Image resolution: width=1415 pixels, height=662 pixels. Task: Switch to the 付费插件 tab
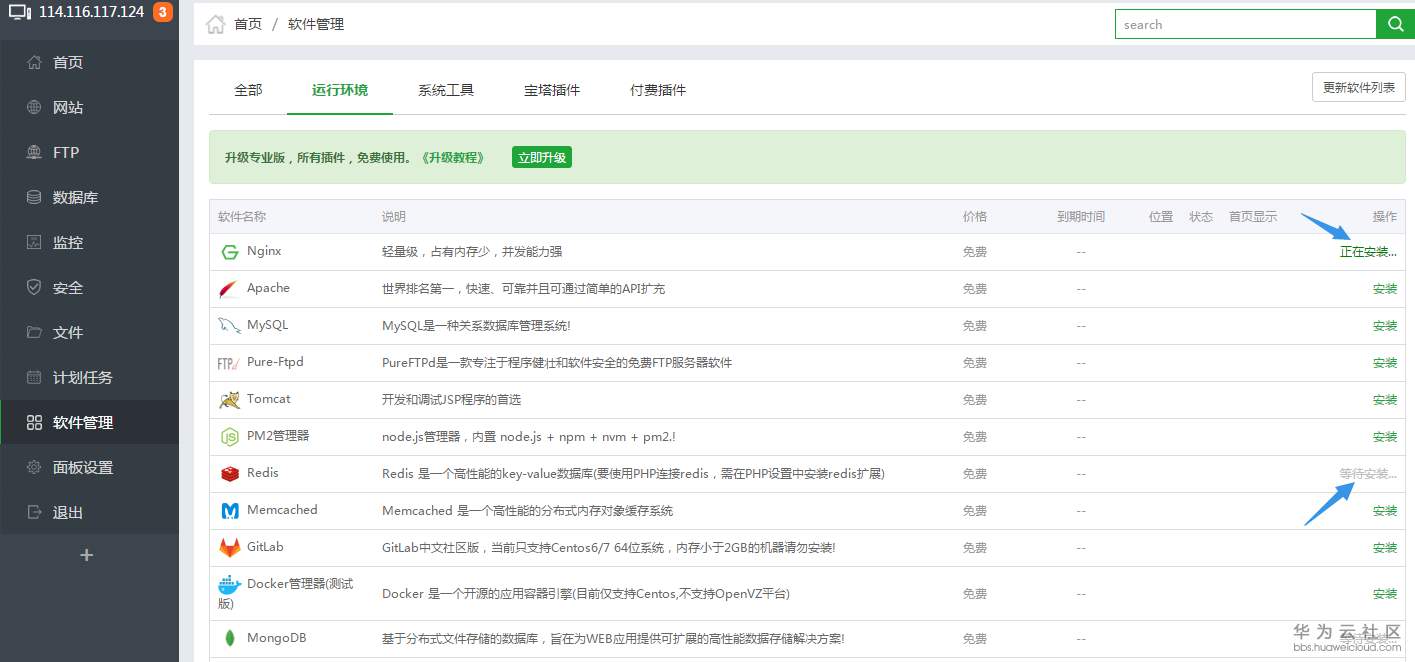pyautogui.click(x=658, y=90)
